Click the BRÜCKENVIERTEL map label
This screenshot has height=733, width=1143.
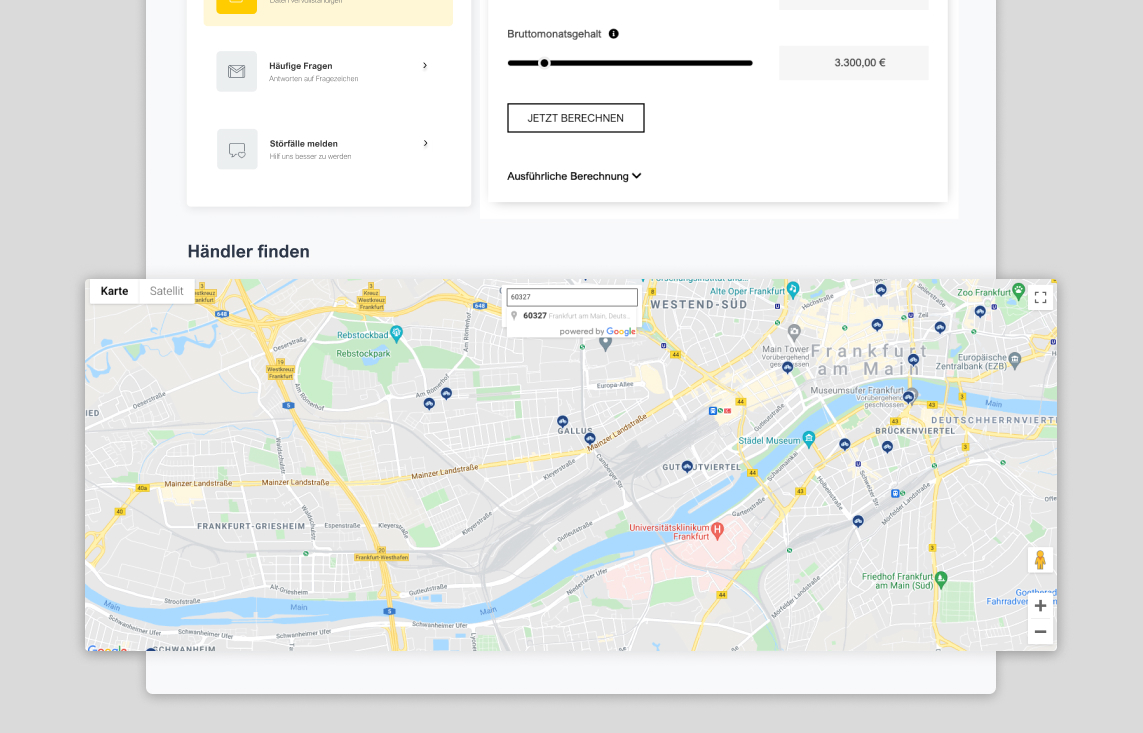coord(915,431)
